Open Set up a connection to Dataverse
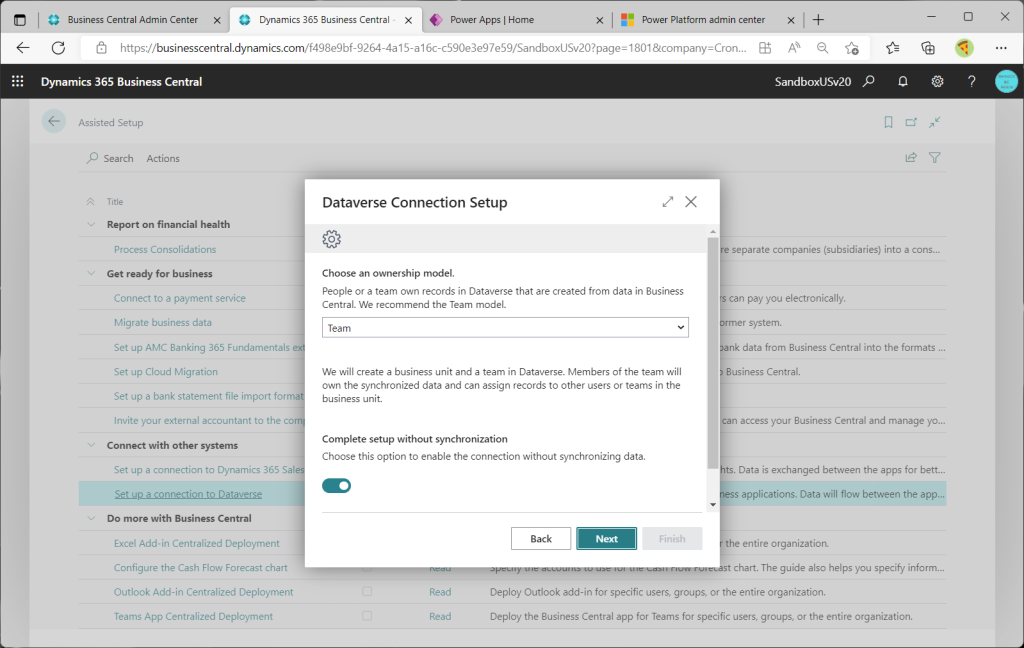 (x=188, y=494)
